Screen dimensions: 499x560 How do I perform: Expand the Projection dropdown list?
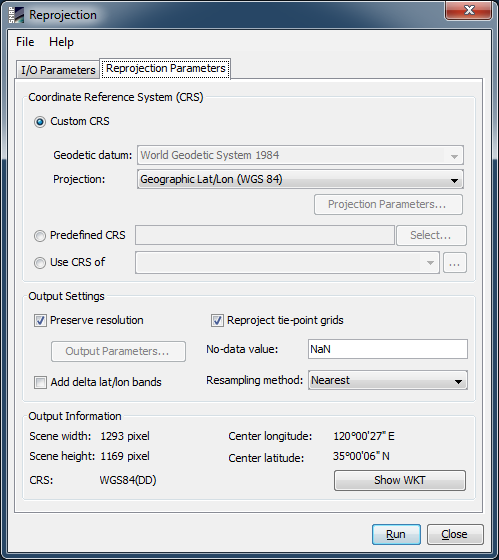coord(300,179)
